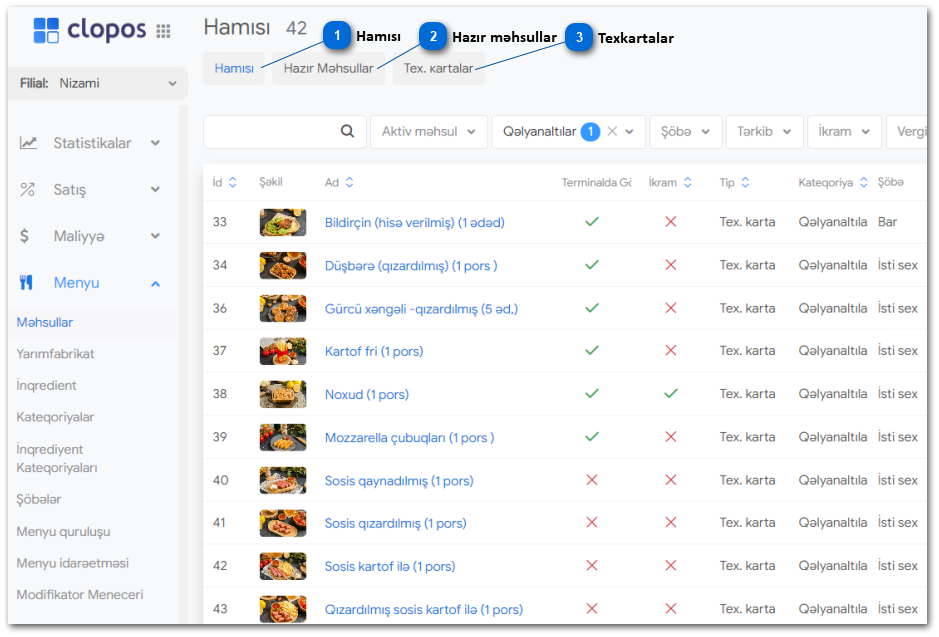Image resolution: width=939 pixels, height=637 pixels.
Task: Click terminal checkmark for Kartof fri row
Action: 592,351
